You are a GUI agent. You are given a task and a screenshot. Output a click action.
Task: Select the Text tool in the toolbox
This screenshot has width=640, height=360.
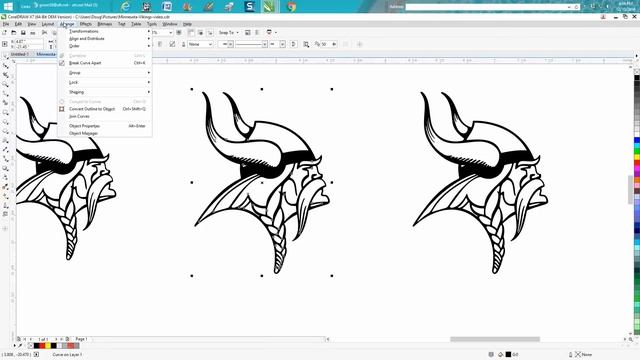click(x=5, y=141)
